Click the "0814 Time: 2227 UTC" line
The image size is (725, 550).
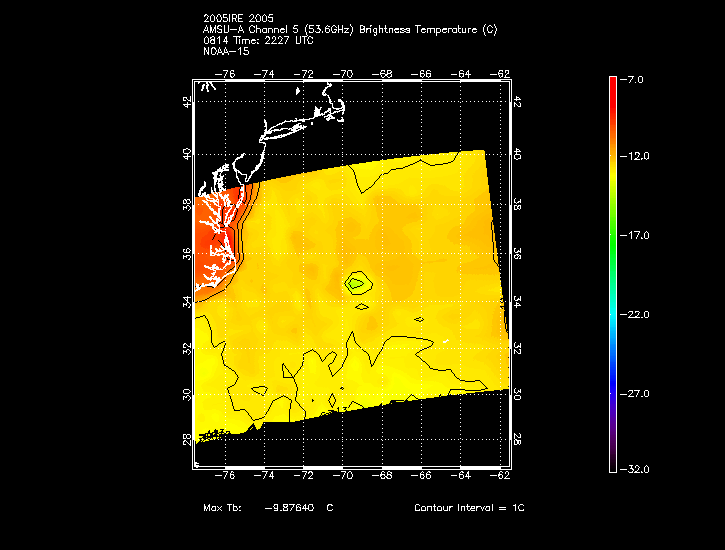(258, 41)
